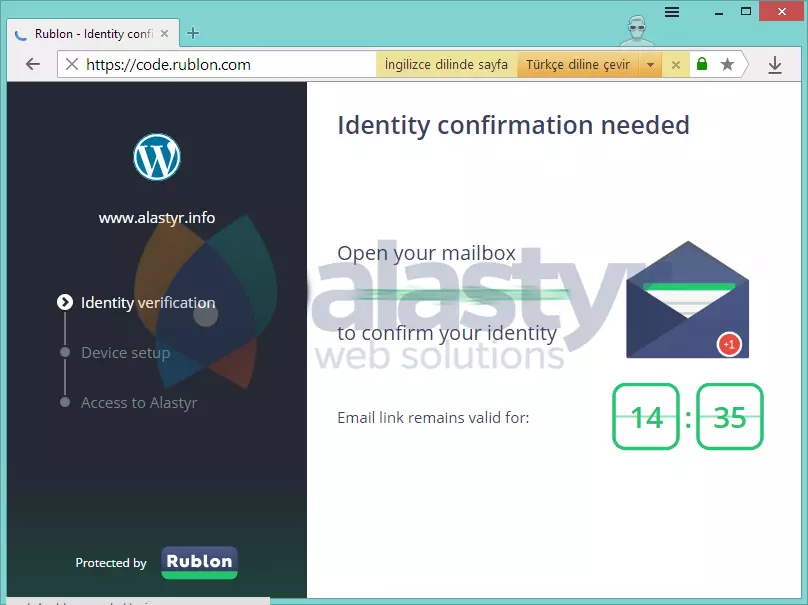Click 'İngilizce dilinde sayfa' label
This screenshot has height=605, width=808.
click(446, 64)
